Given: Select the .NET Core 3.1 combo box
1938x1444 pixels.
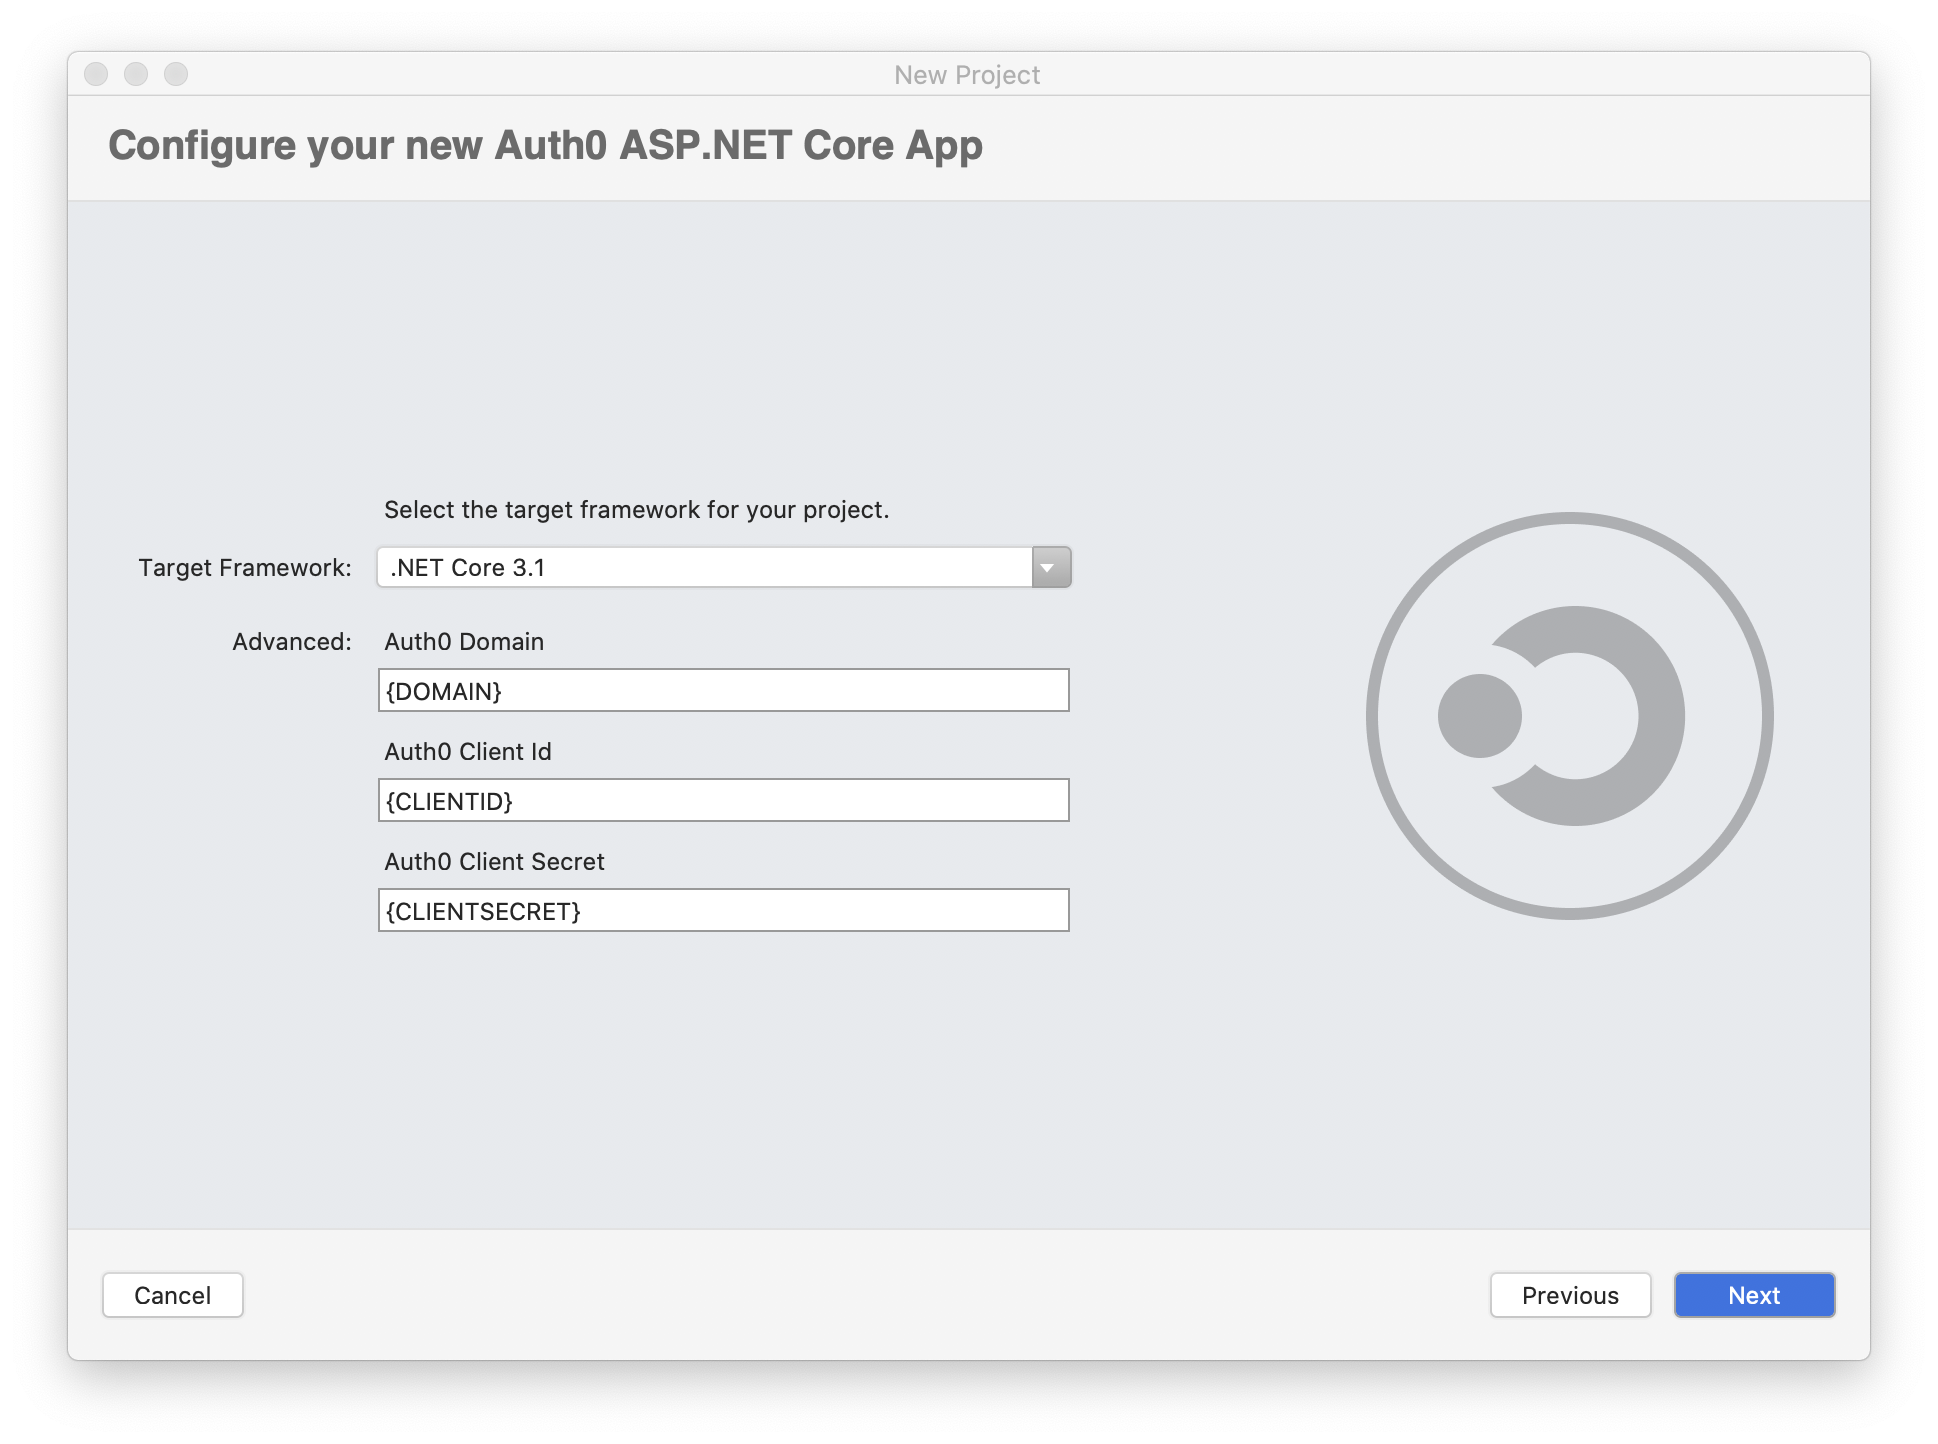Looking at the screenshot, I should 704,567.
